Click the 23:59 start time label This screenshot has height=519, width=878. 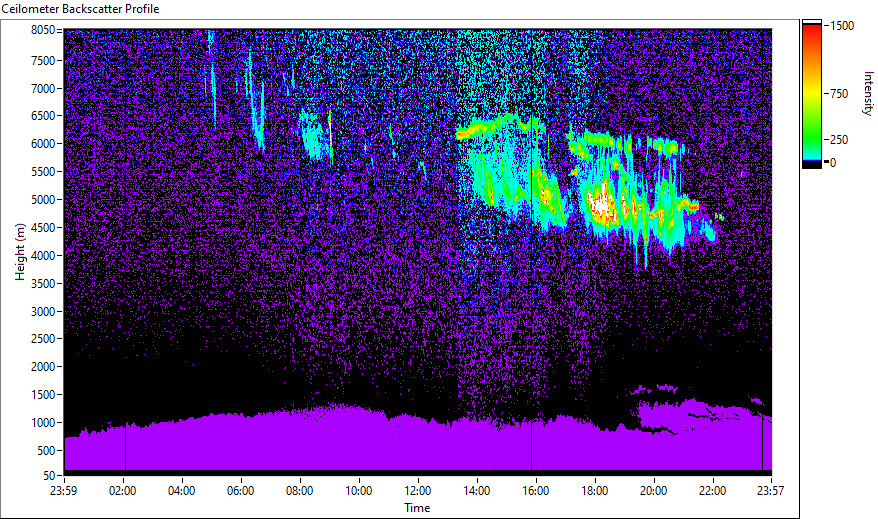click(x=63, y=491)
